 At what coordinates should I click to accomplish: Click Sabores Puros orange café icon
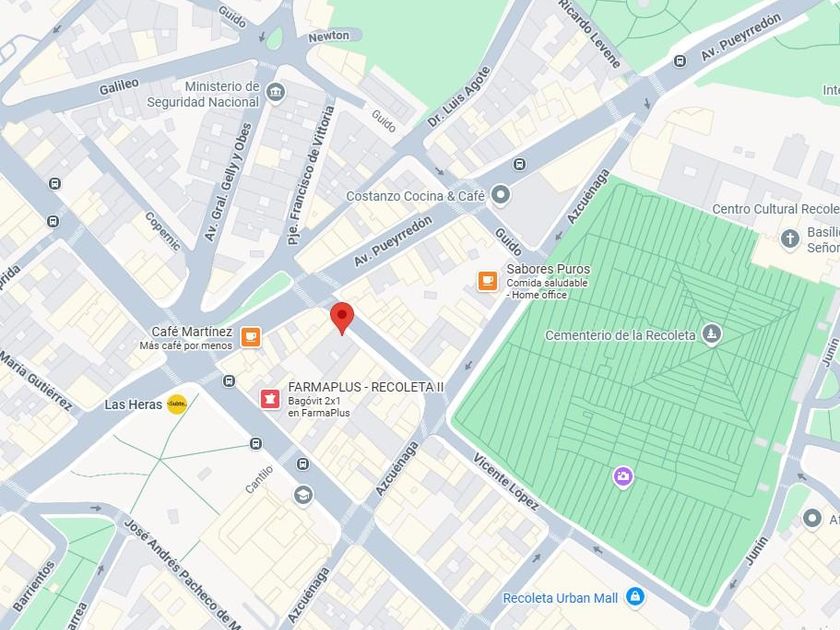488,281
